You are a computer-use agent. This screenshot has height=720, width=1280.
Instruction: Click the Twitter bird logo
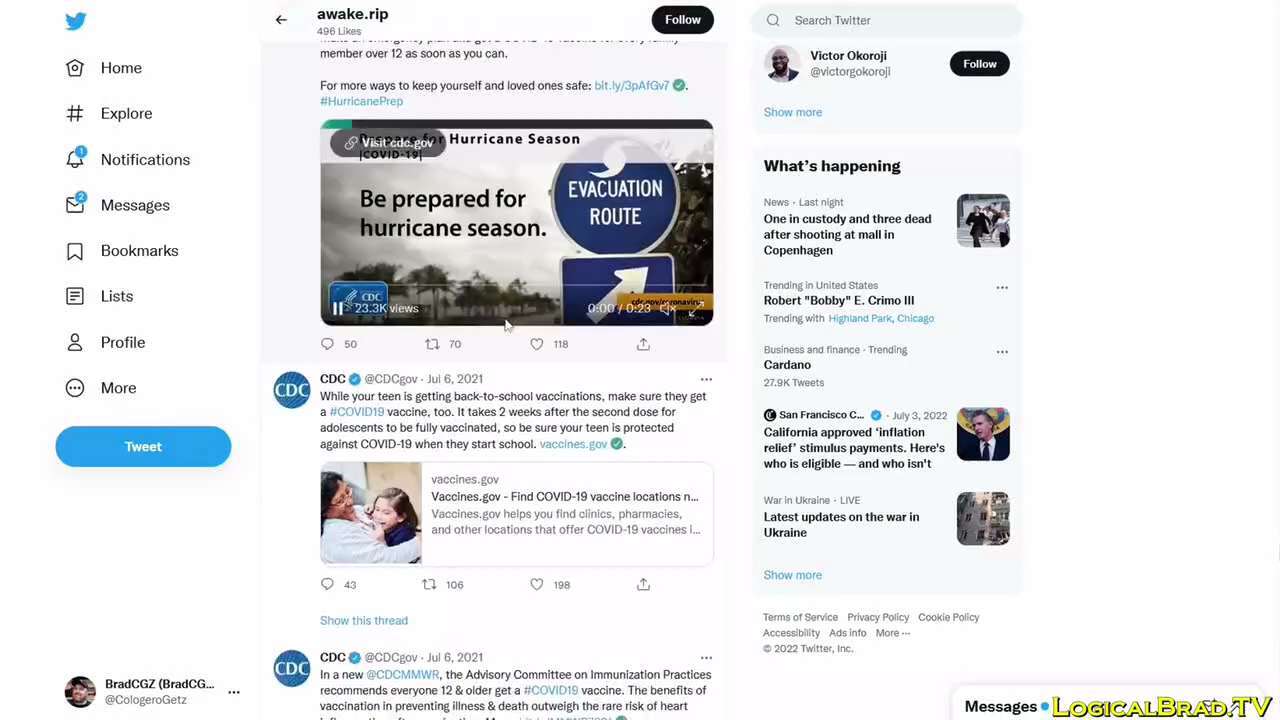(76, 21)
